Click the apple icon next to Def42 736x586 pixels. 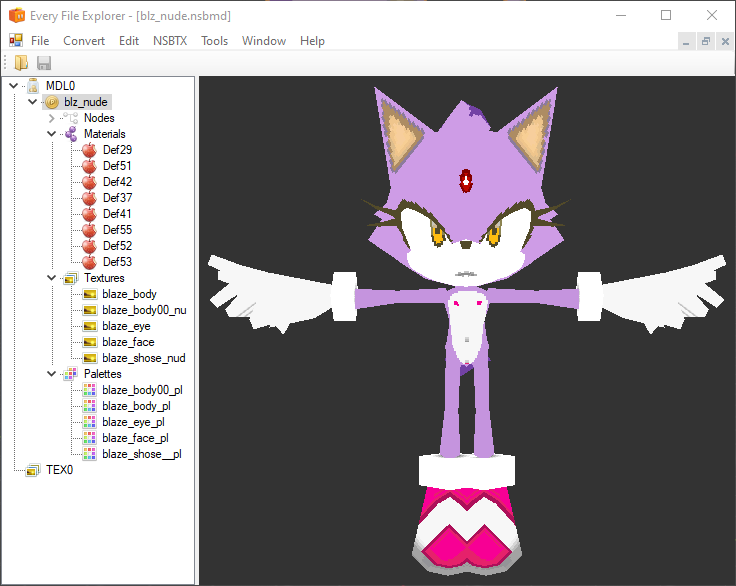tap(89, 182)
